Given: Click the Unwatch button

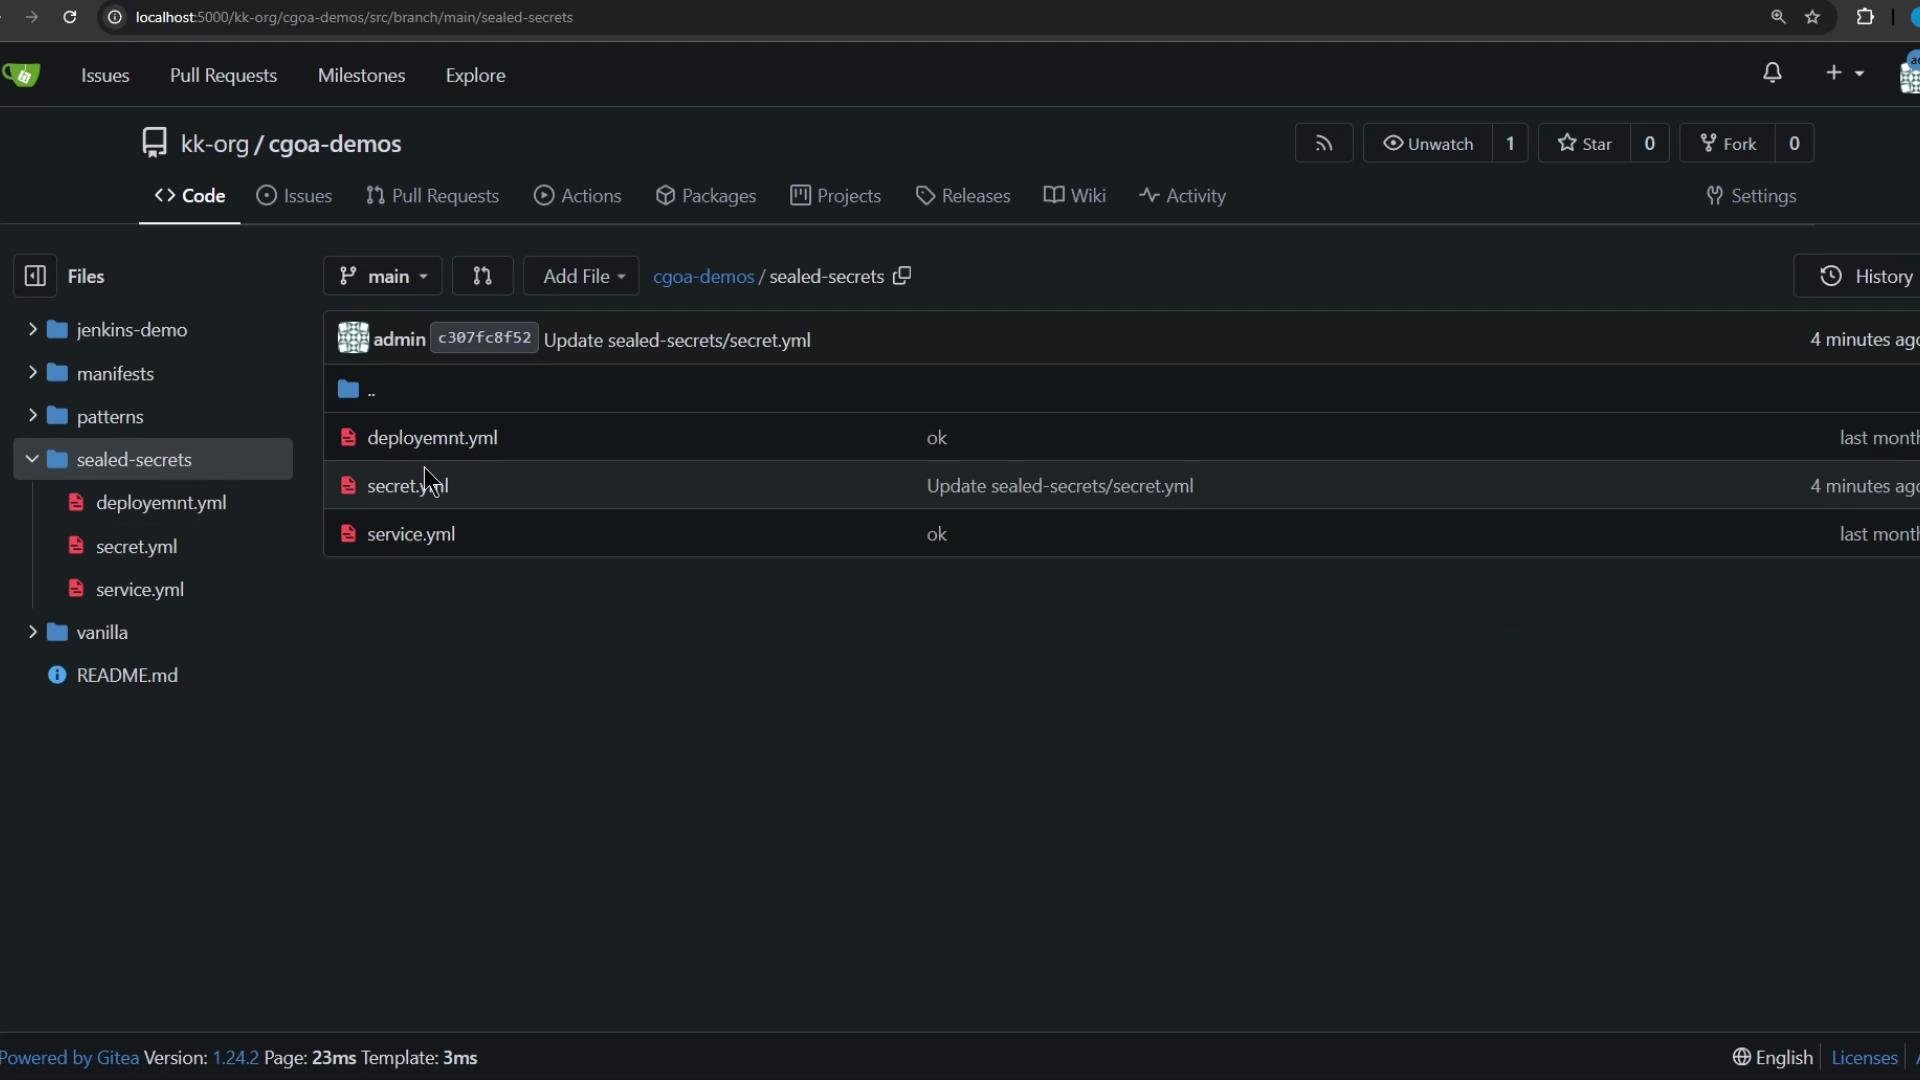Looking at the screenshot, I should [1428, 143].
